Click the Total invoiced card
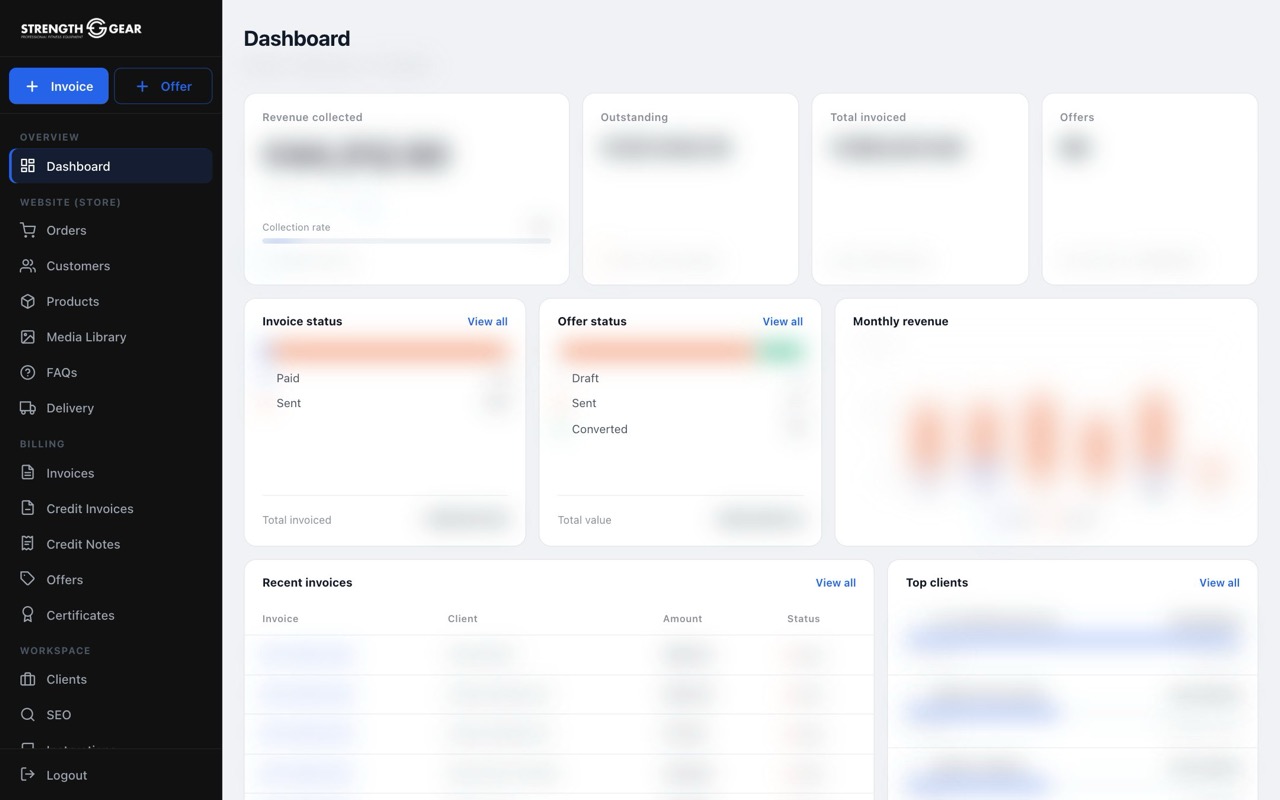1280x800 pixels. tap(920, 189)
